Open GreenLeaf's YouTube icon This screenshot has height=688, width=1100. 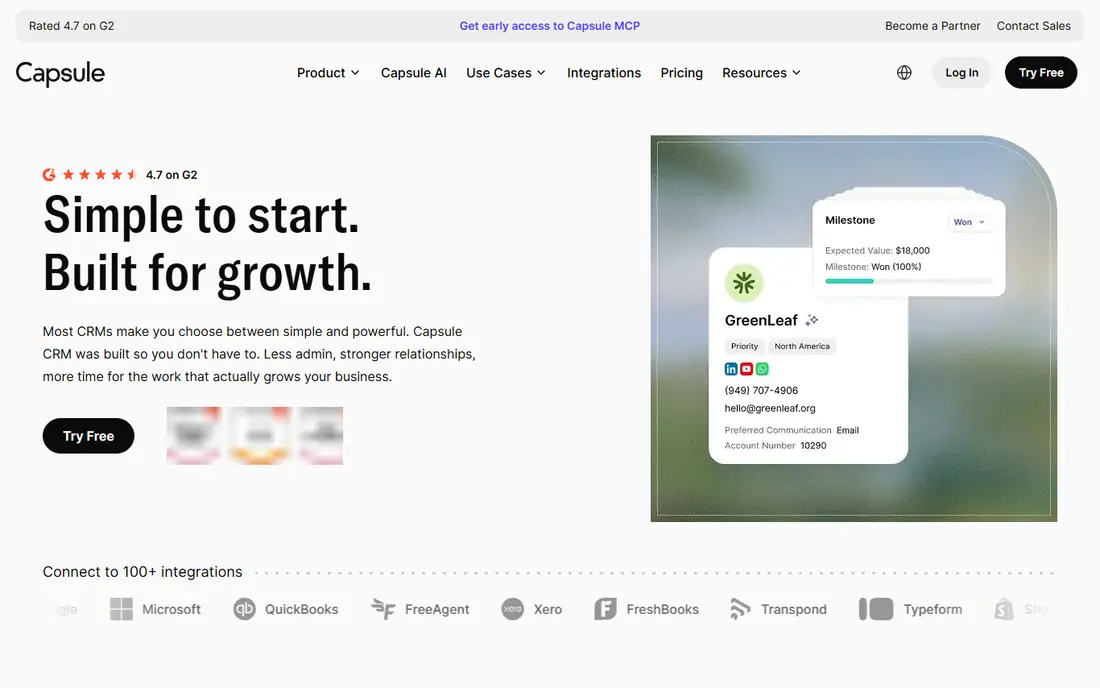pos(746,369)
